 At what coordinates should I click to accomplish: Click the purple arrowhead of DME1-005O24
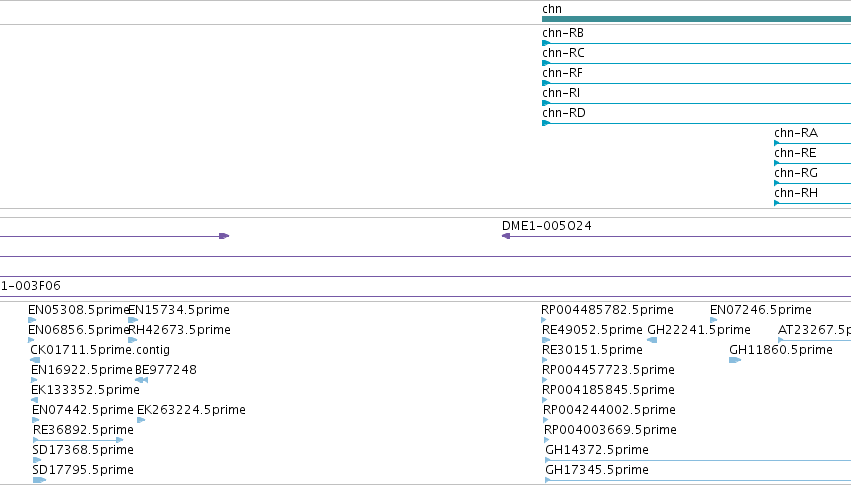point(506,236)
